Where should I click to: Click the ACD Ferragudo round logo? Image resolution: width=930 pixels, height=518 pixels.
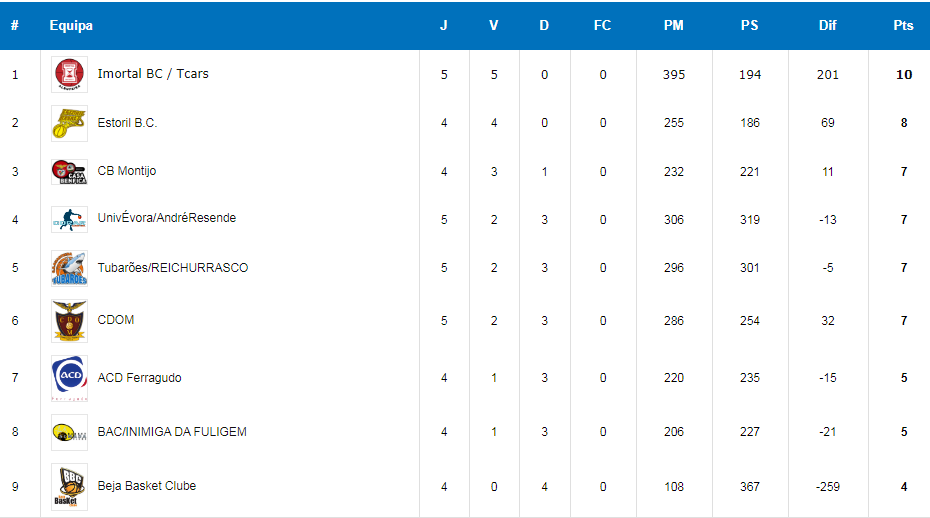pyautogui.click(x=69, y=378)
